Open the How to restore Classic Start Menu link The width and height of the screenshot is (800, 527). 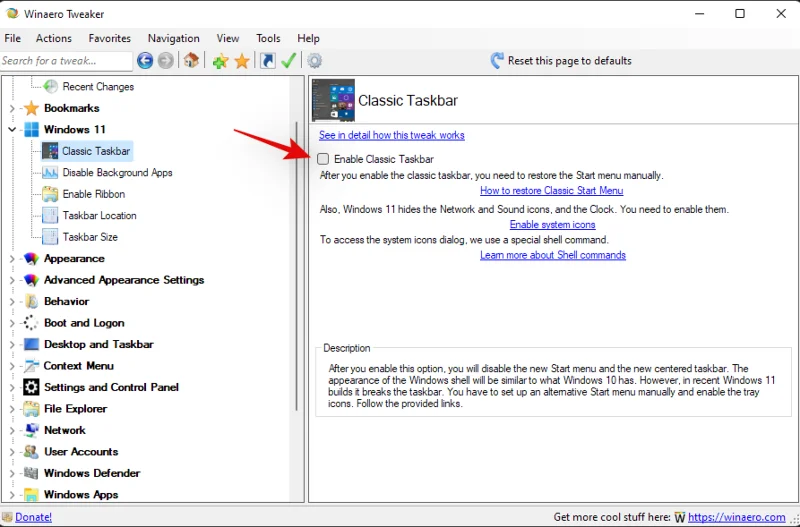point(551,190)
